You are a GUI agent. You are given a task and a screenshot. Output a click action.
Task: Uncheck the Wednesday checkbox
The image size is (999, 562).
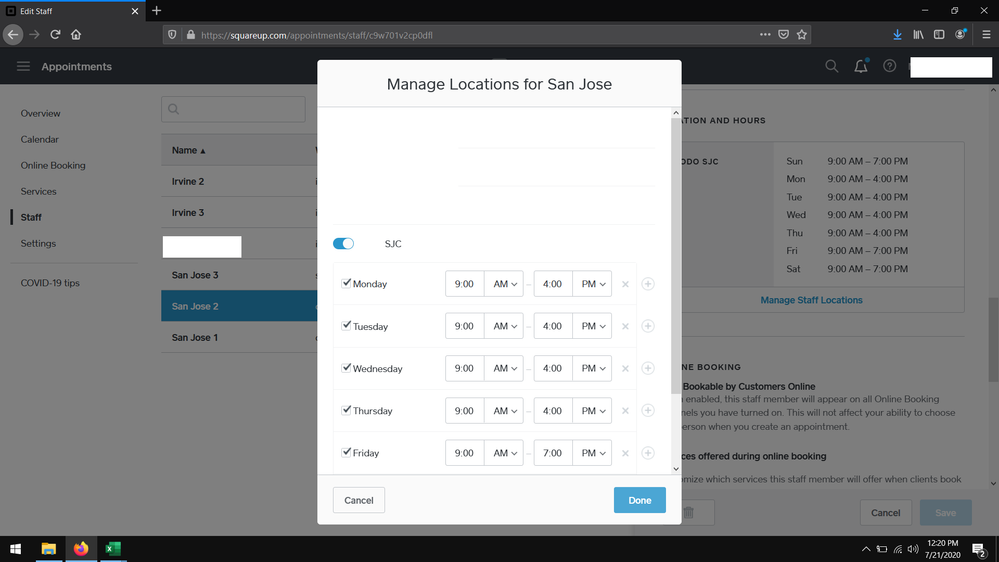click(346, 368)
